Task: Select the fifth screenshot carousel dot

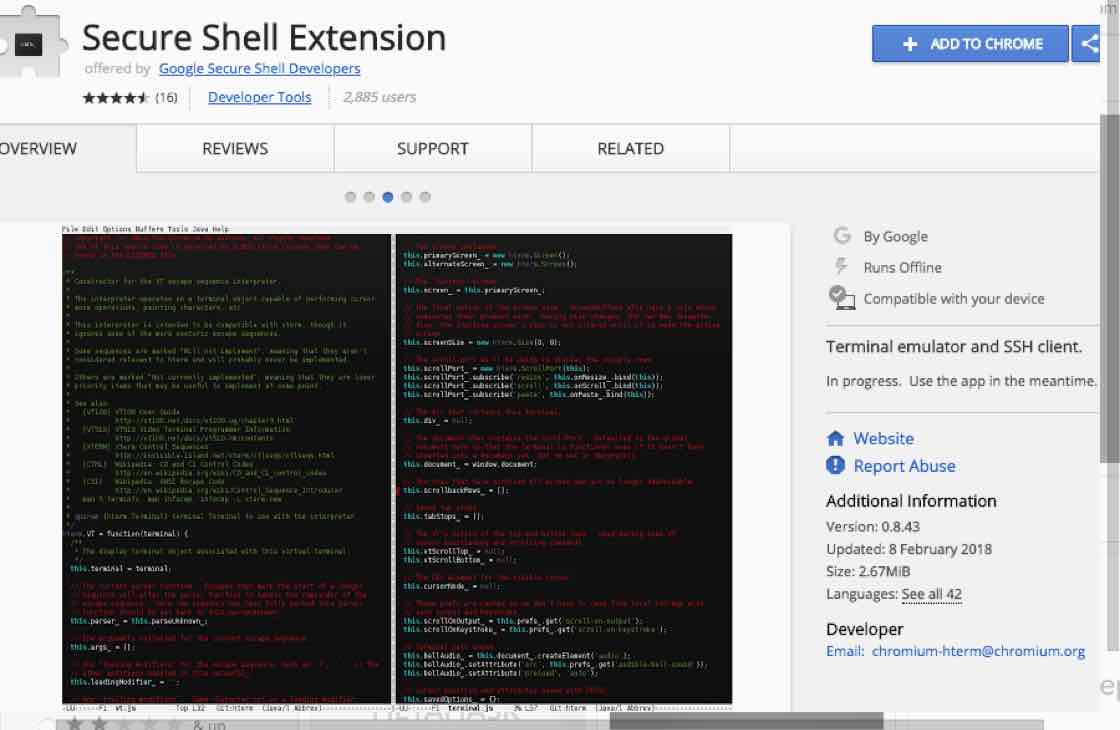Action: (425, 197)
